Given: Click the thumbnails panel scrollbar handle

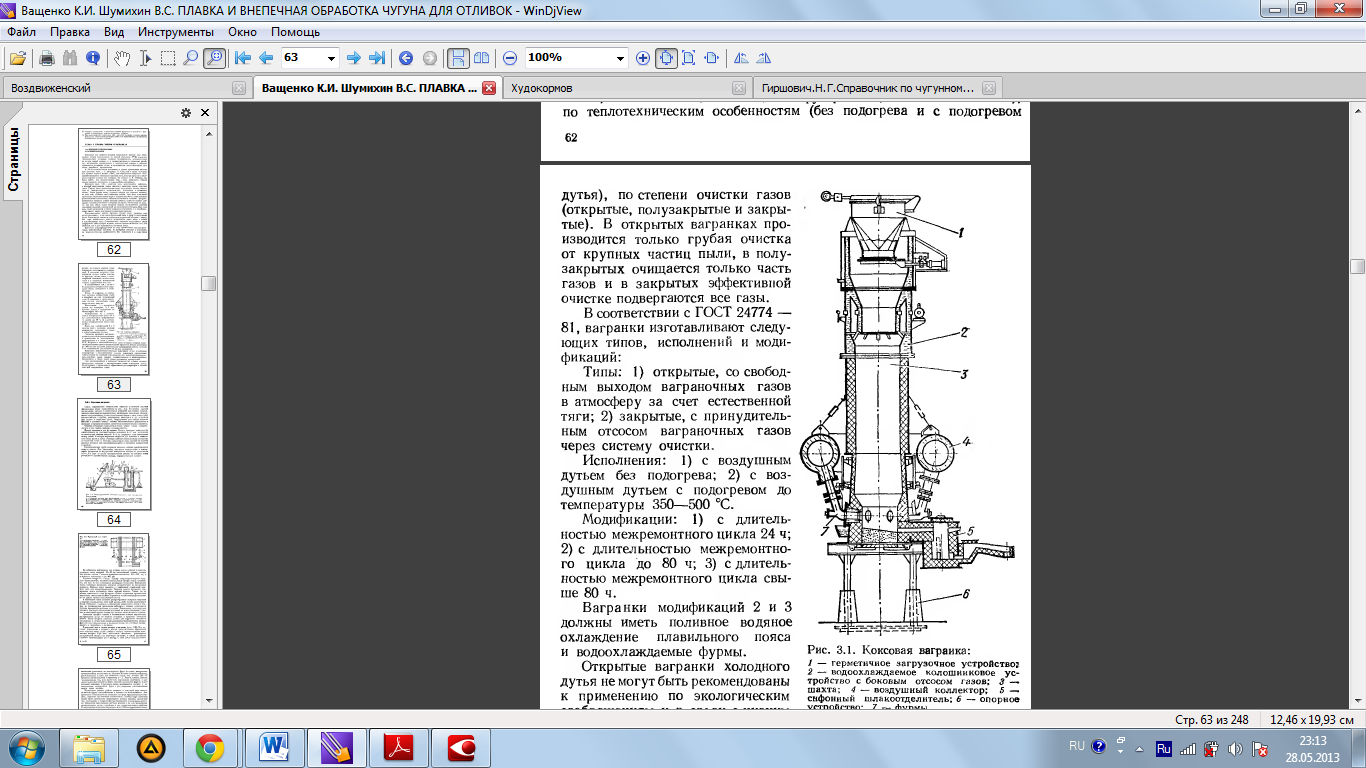Looking at the screenshot, I should [208, 283].
